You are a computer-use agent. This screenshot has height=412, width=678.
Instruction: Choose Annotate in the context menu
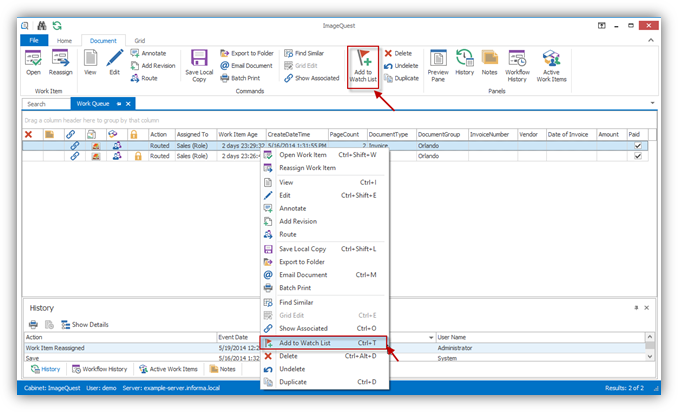pos(324,208)
